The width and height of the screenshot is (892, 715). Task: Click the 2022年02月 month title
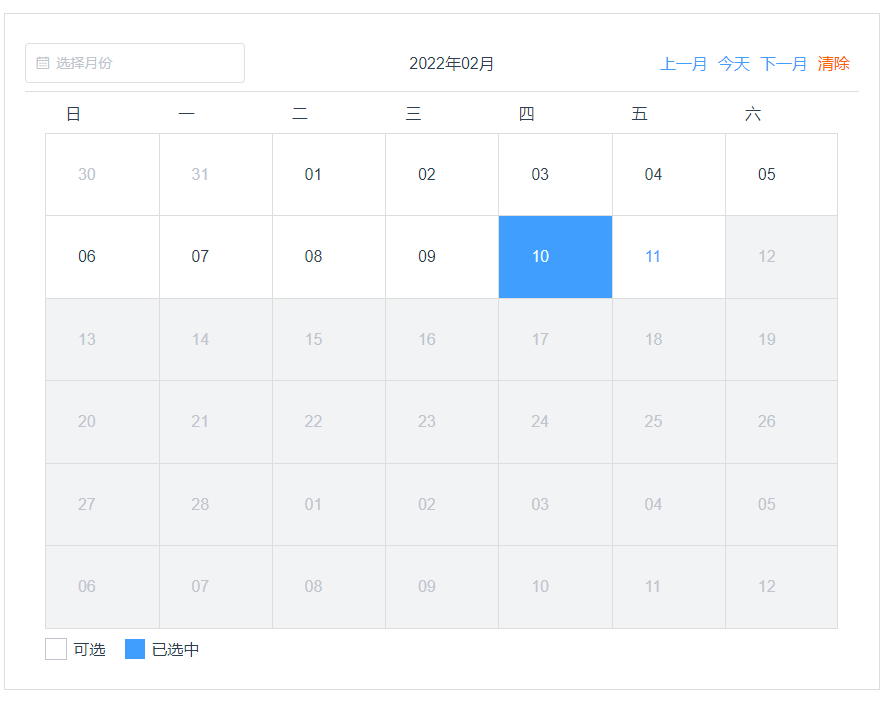[451, 64]
